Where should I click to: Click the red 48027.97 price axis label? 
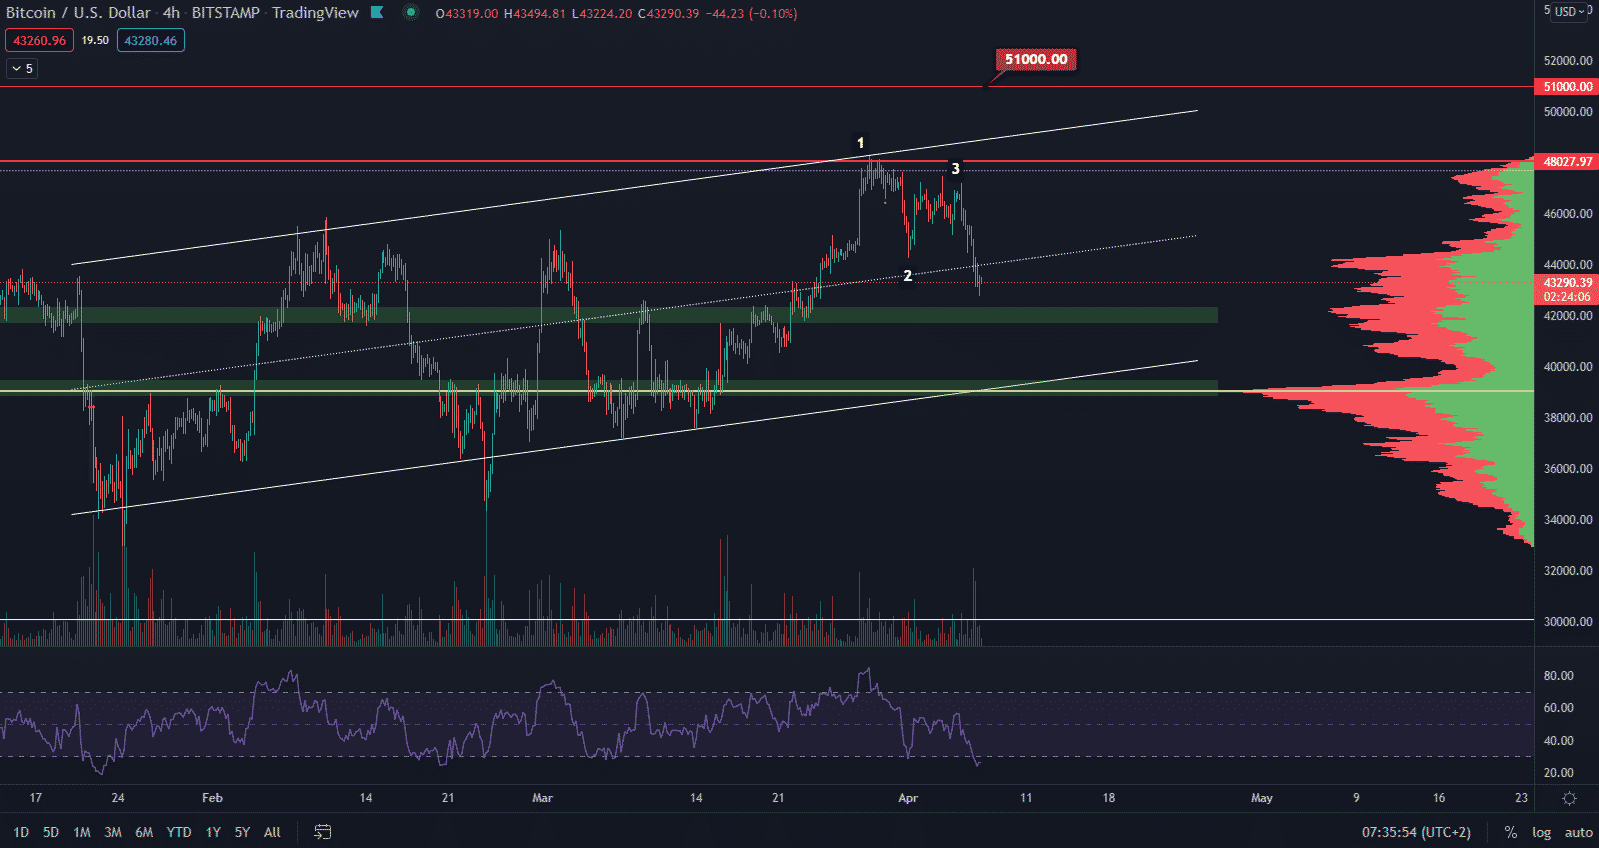point(1567,162)
